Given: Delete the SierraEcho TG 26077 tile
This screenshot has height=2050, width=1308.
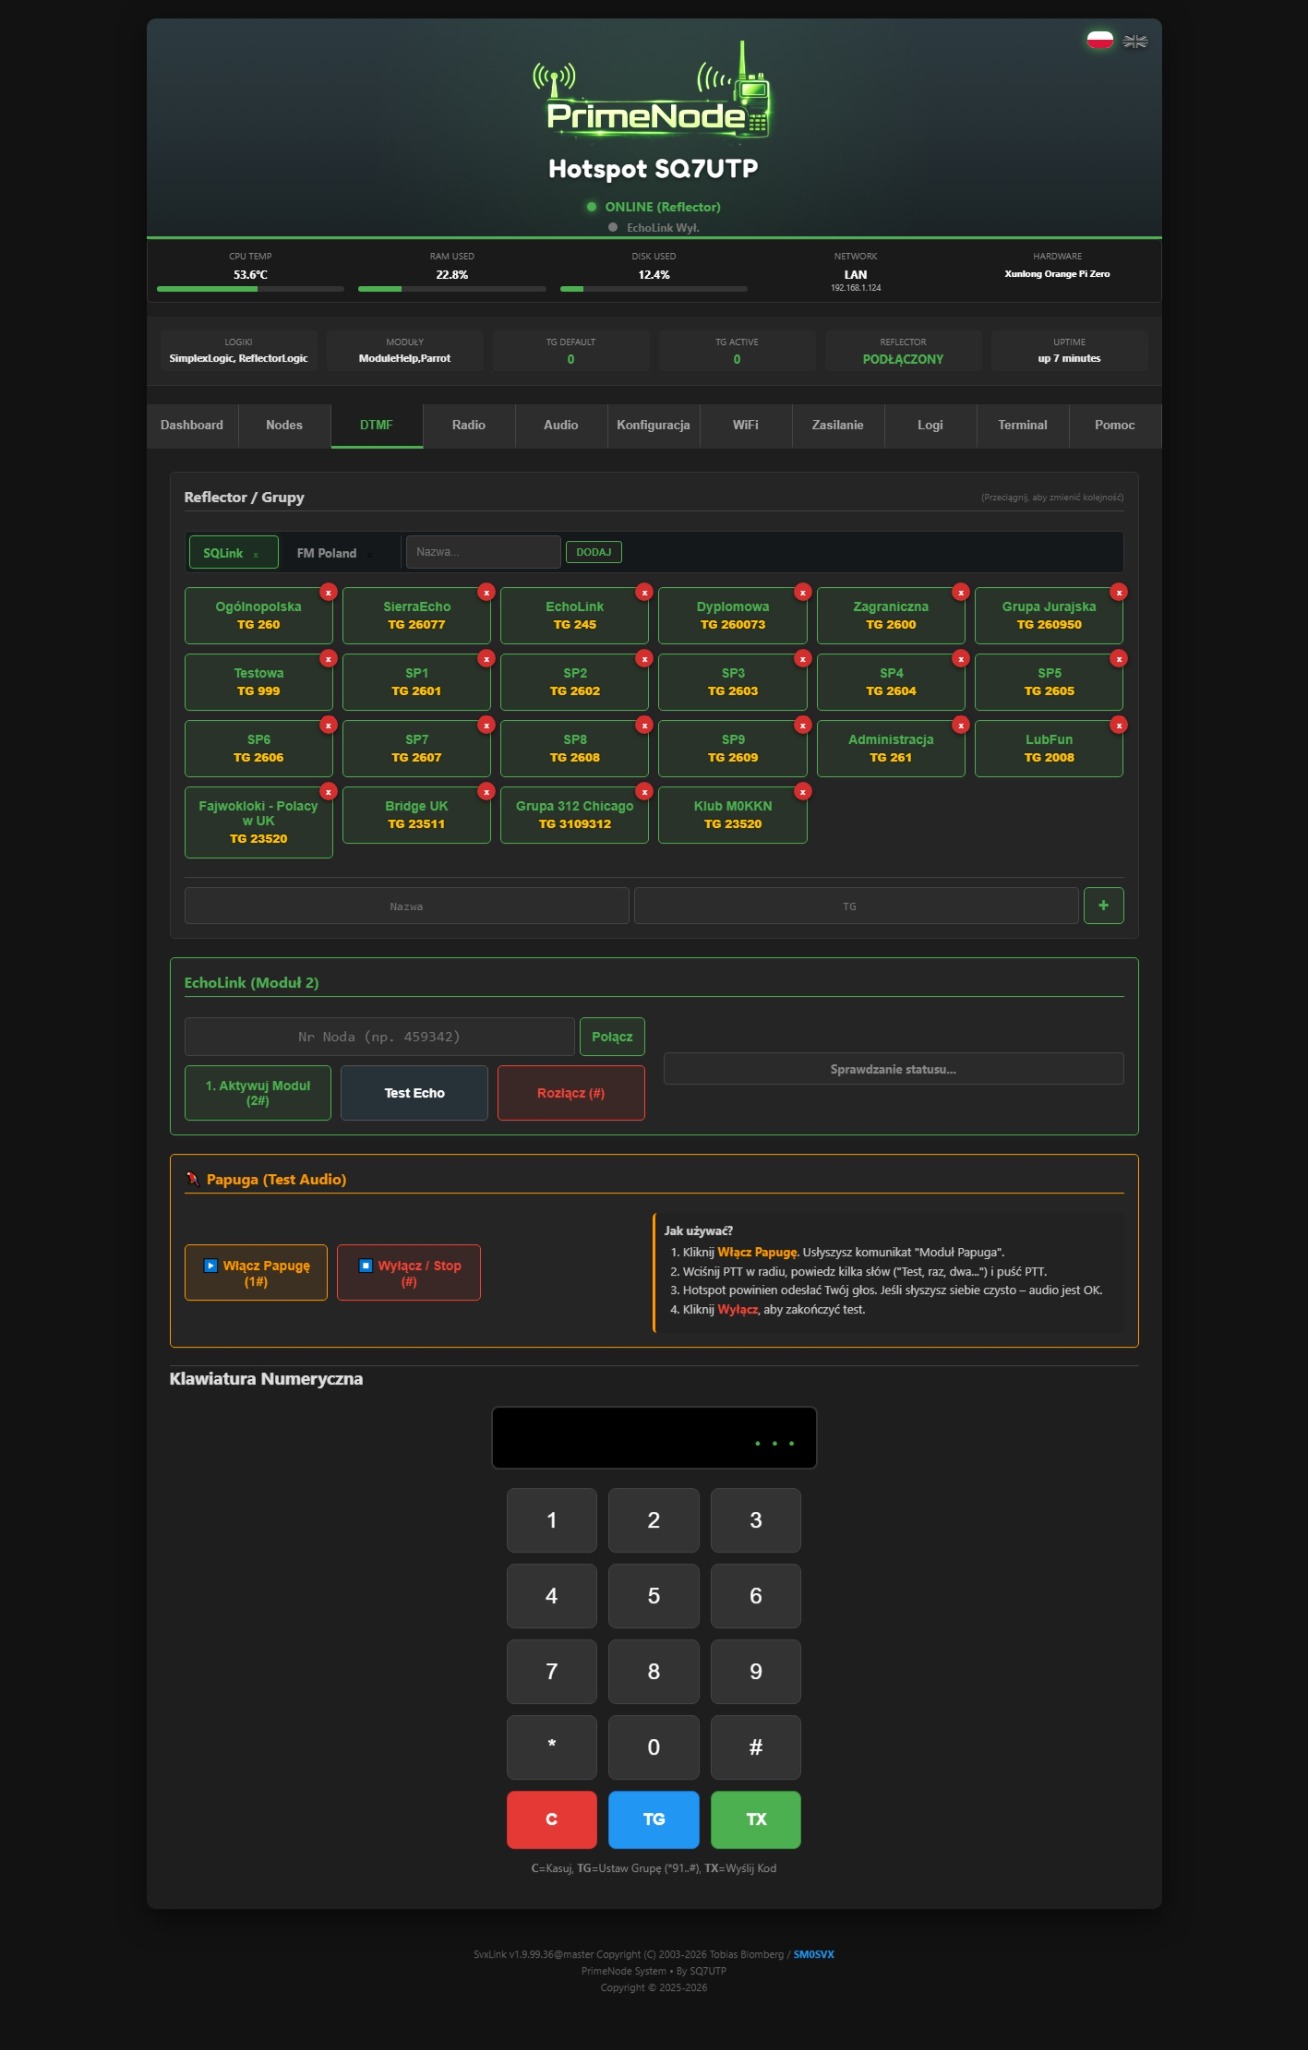Looking at the screenshot, I should (x=486, y=592).
